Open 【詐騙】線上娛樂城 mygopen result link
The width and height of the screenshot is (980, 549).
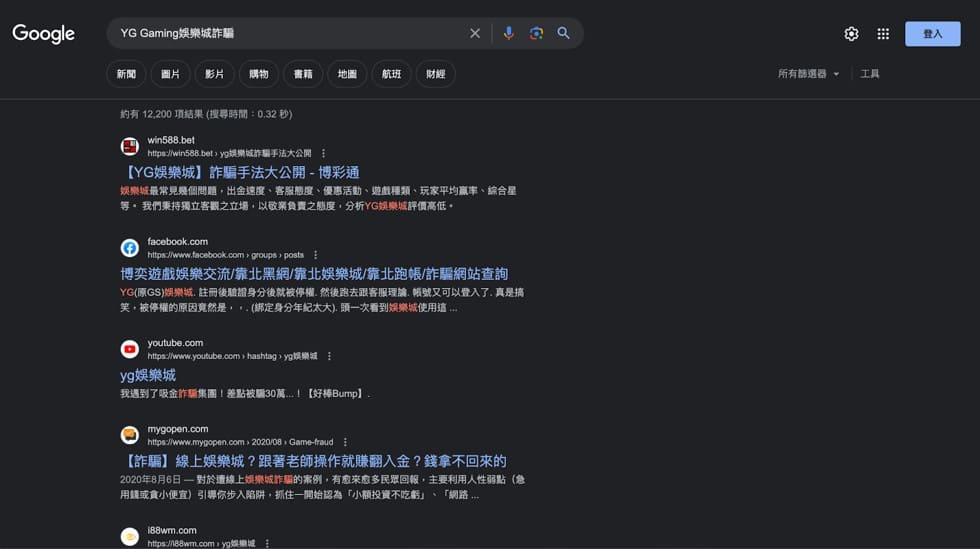(314, 461)
